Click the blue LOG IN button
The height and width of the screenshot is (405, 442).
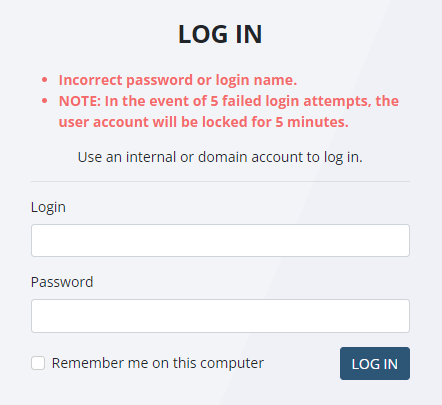[375, 363]
